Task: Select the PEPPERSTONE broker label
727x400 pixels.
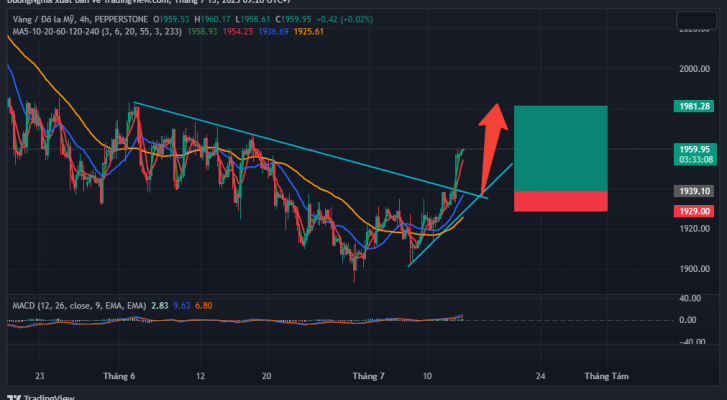Action: [x=121, y=19]
